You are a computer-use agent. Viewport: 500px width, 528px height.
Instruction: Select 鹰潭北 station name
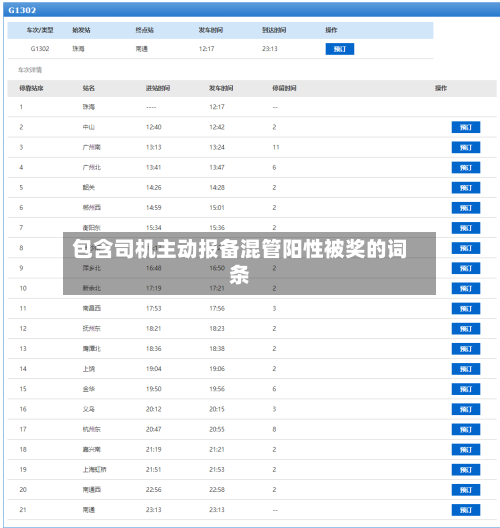[x=92, y=349]
